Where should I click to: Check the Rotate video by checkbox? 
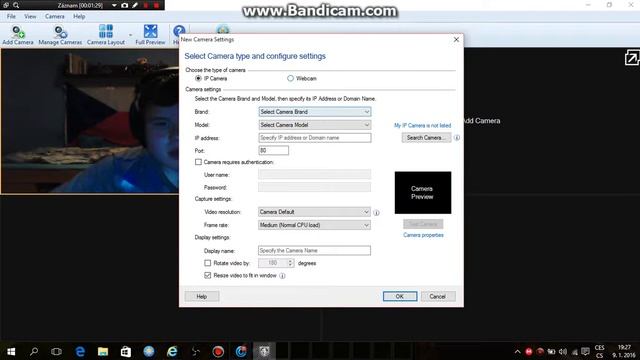point(207,263)
